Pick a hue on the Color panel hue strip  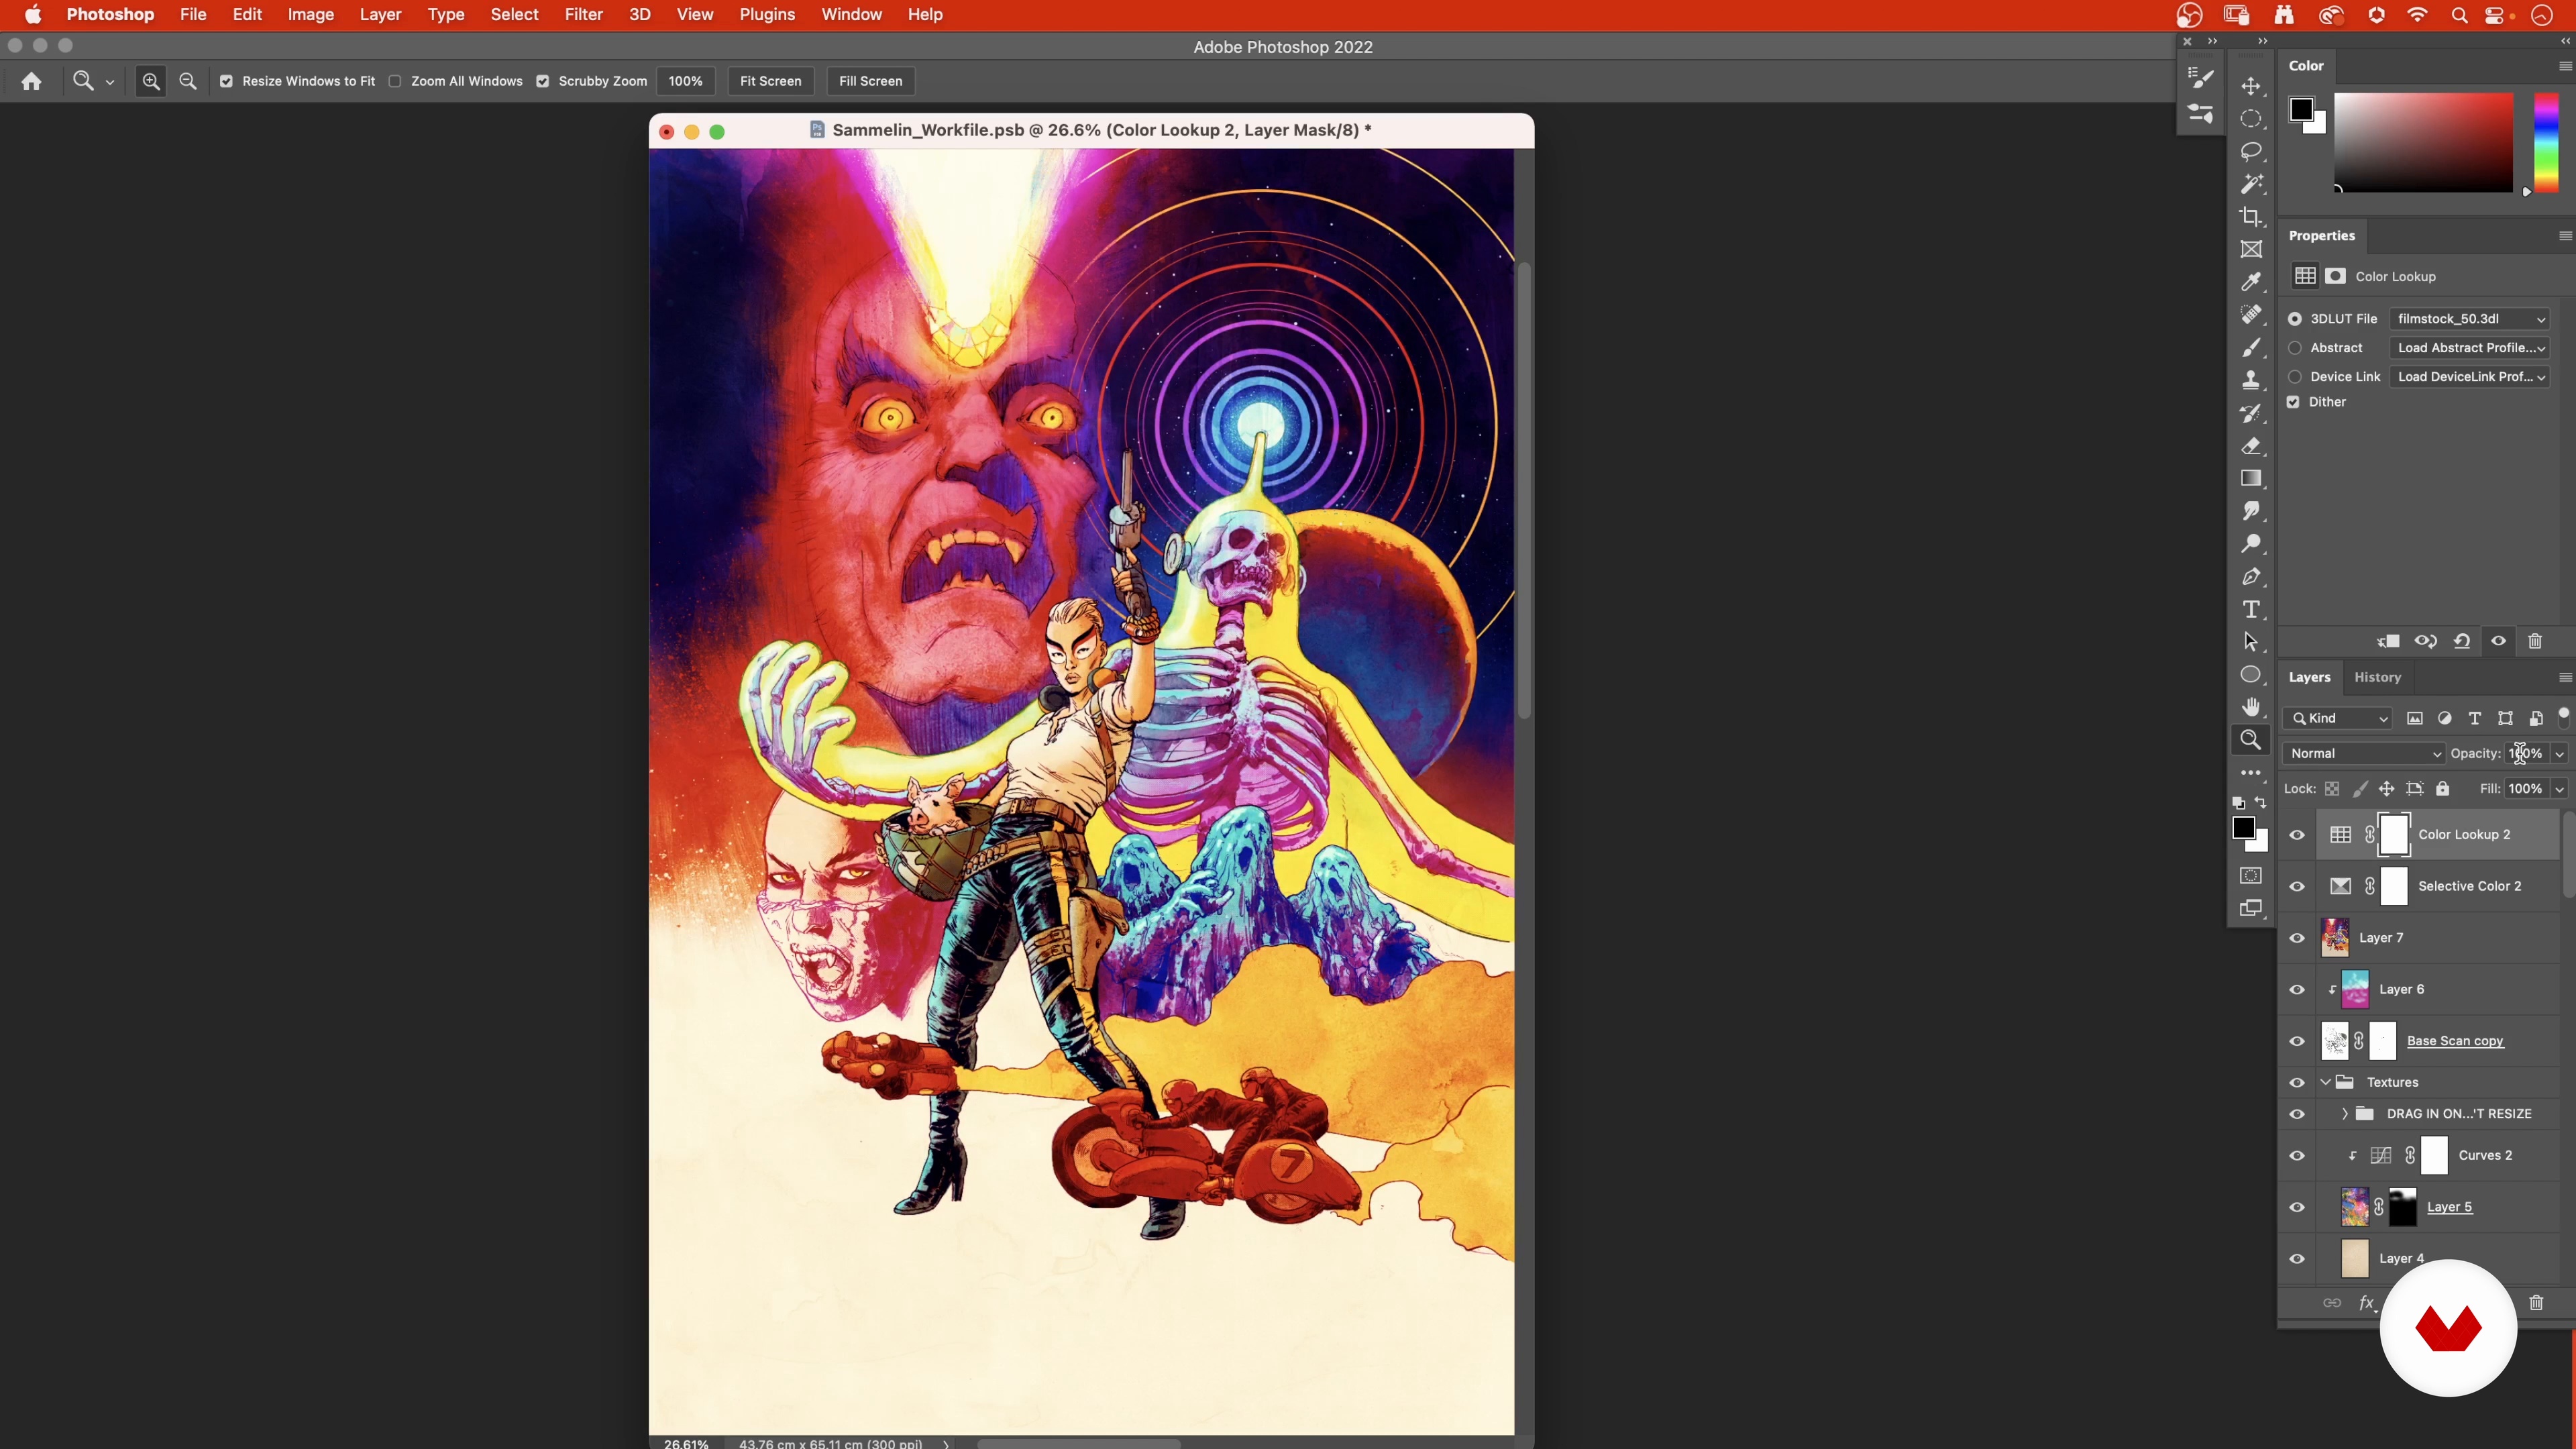coord(2546,143)
